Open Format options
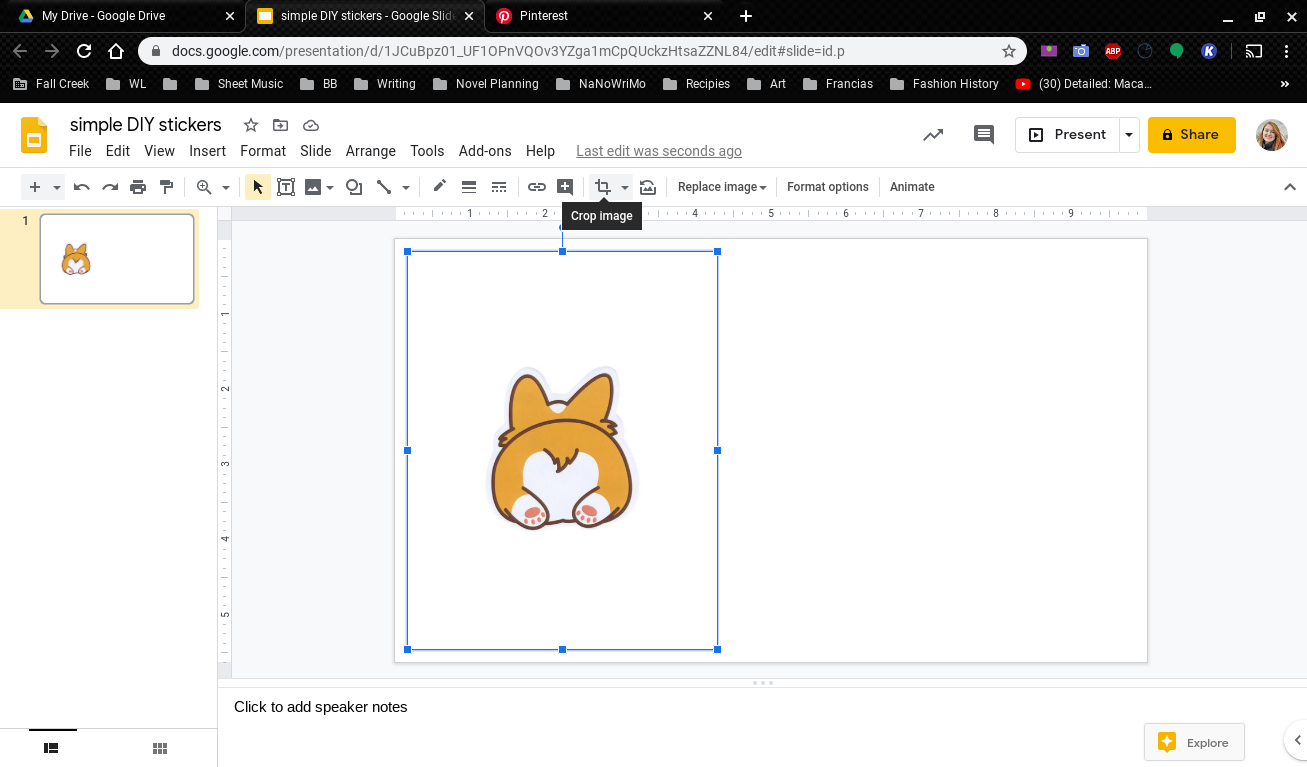Image resolution: width=1307 pixels, height=767 pixels. pyautogui.click(x=828, y=186)
